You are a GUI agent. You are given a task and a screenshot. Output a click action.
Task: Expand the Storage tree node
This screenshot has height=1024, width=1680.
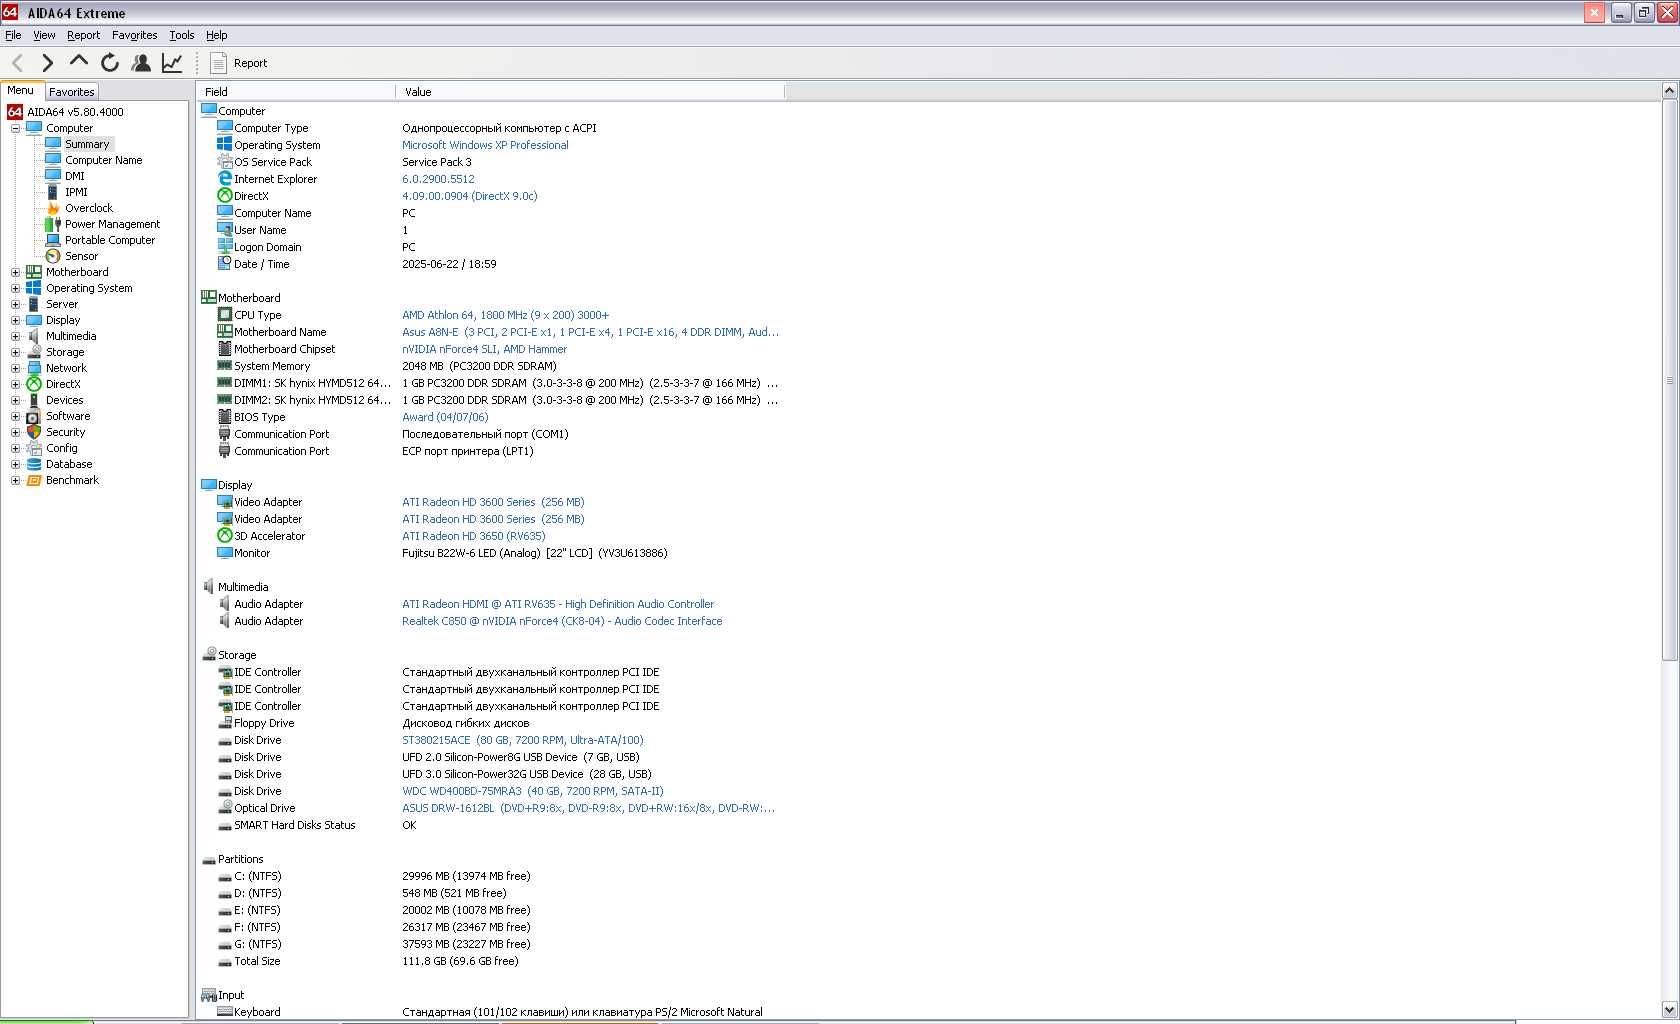15,352
